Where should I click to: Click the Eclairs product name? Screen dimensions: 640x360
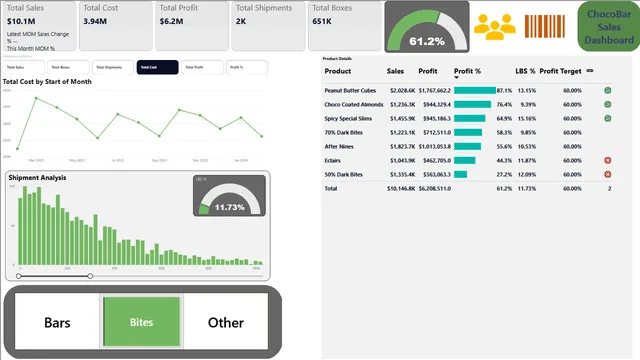(x=332, y=160)
